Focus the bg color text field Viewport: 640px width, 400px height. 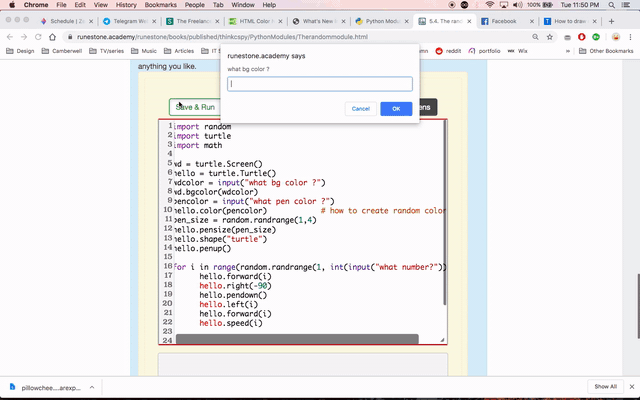[x=320, y=84]
